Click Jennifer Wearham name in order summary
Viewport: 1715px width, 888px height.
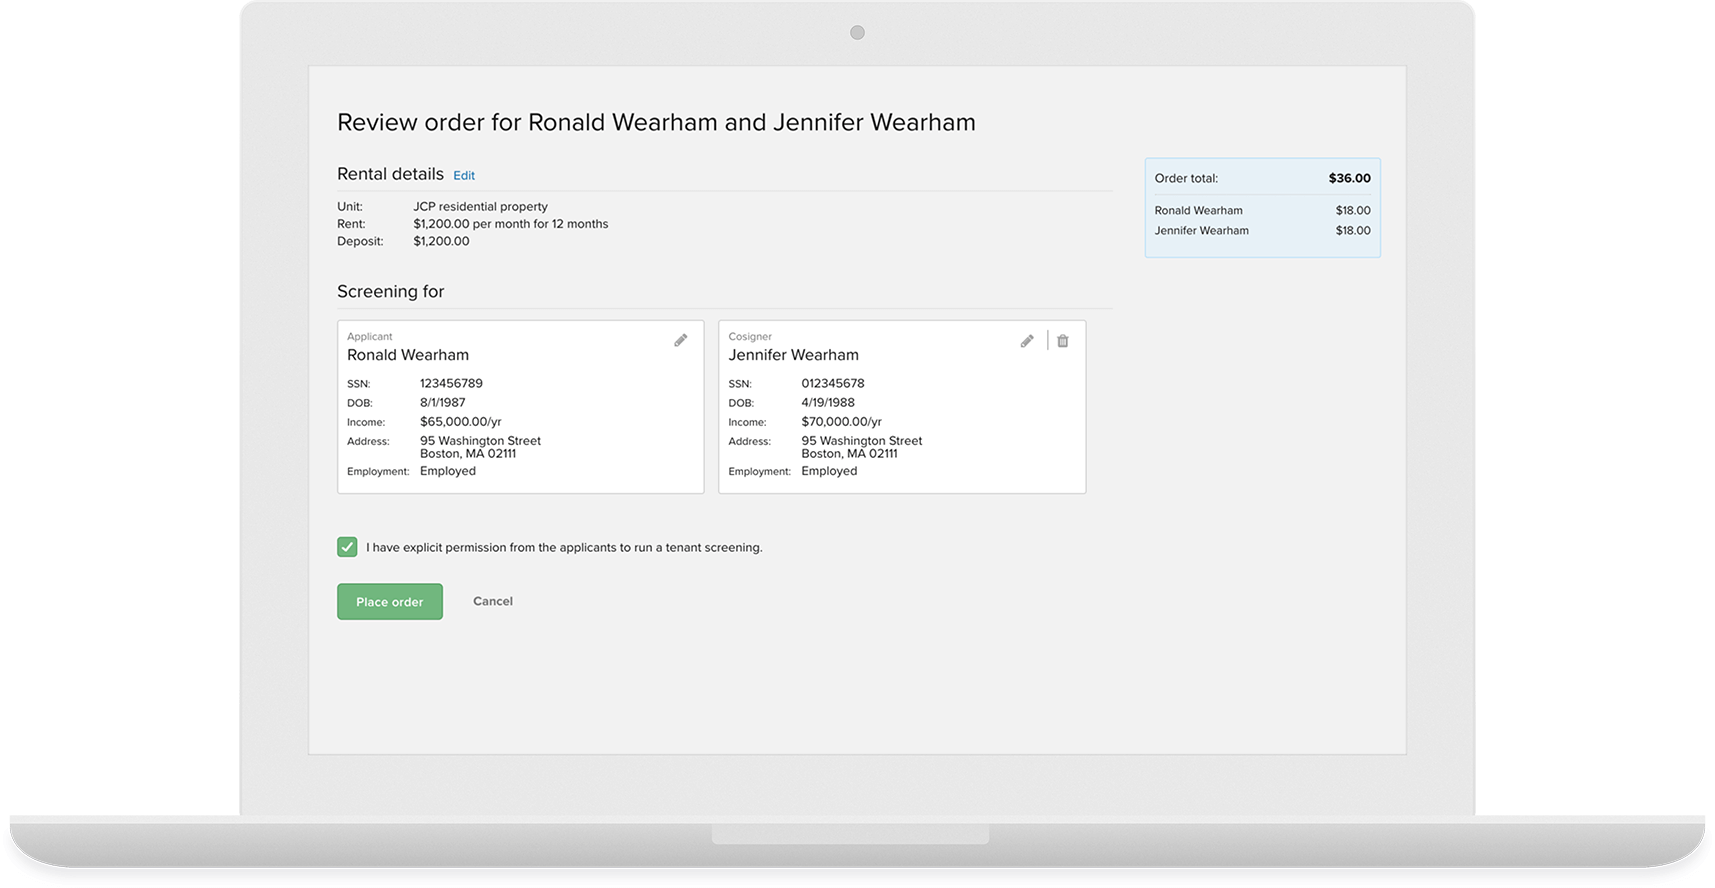point(1201,230)
